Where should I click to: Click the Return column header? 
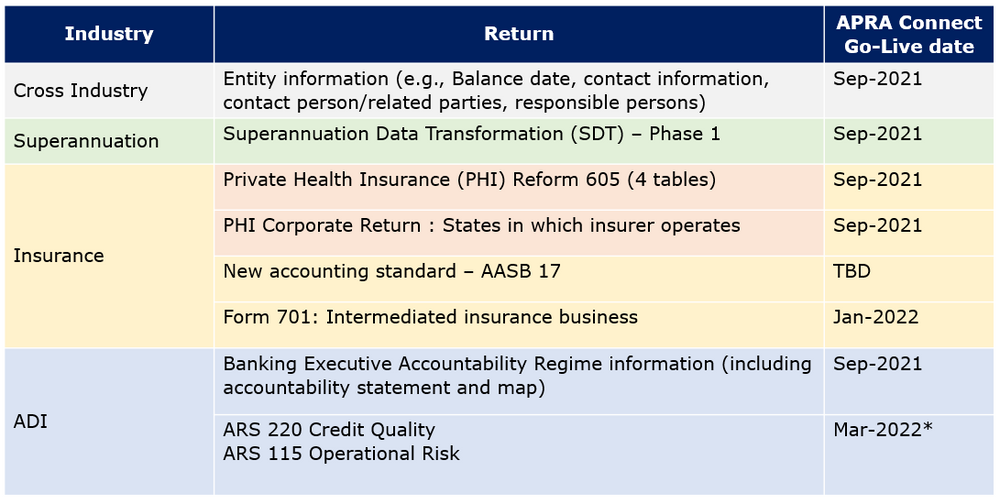519,34
